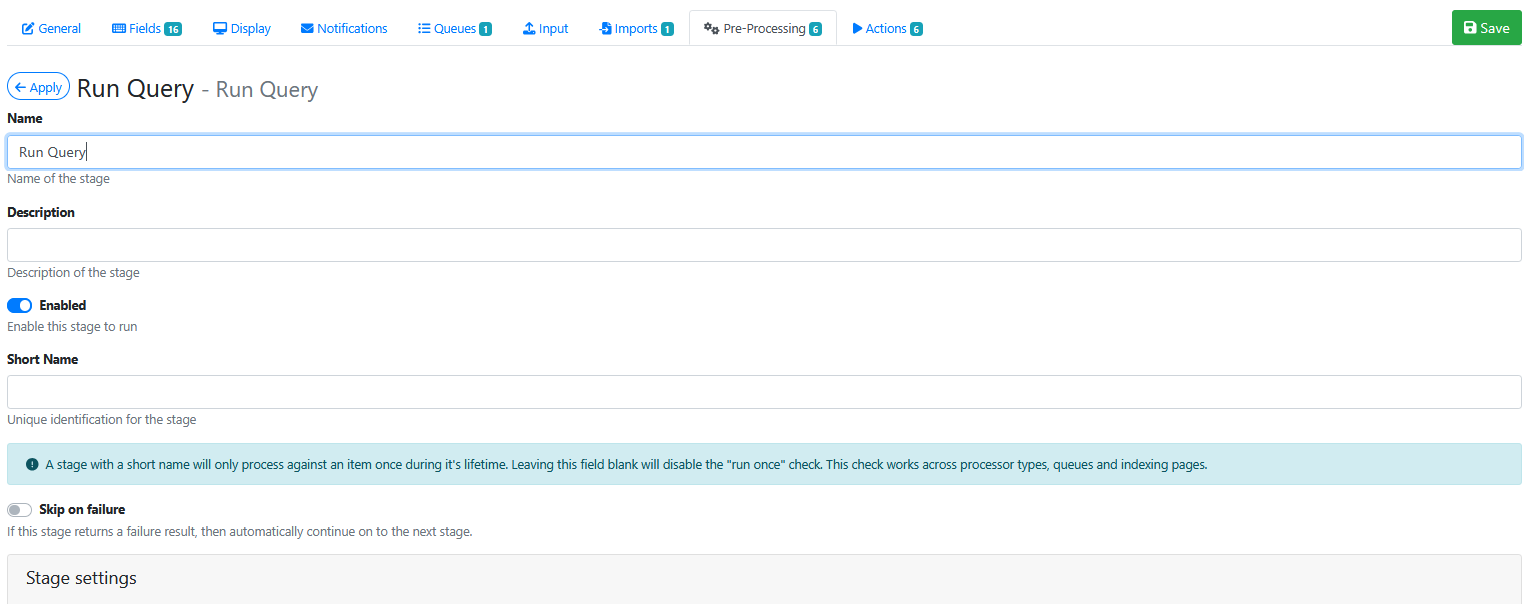This screenshot has height=604, width=1529.
Task: Open the Pre-Processing tab
Action: point(763,29)
